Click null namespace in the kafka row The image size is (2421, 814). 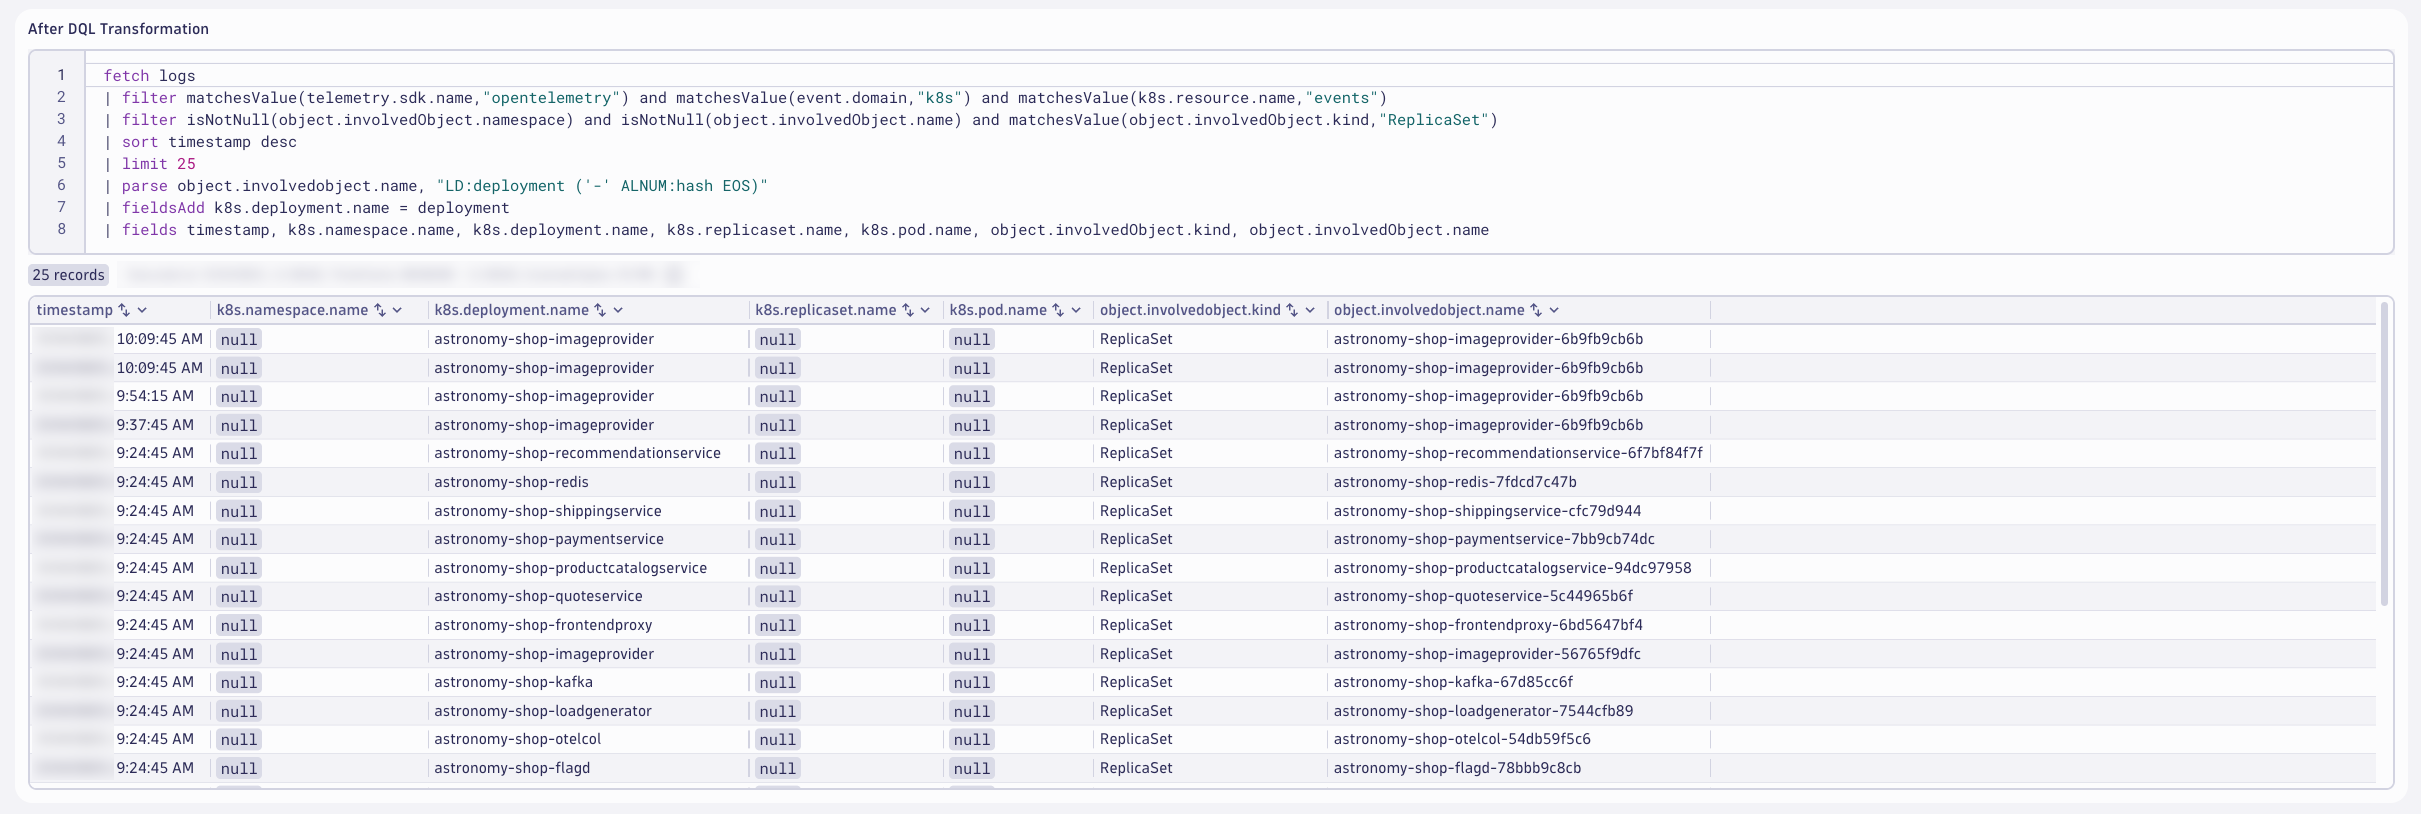[x=239, y=683]
